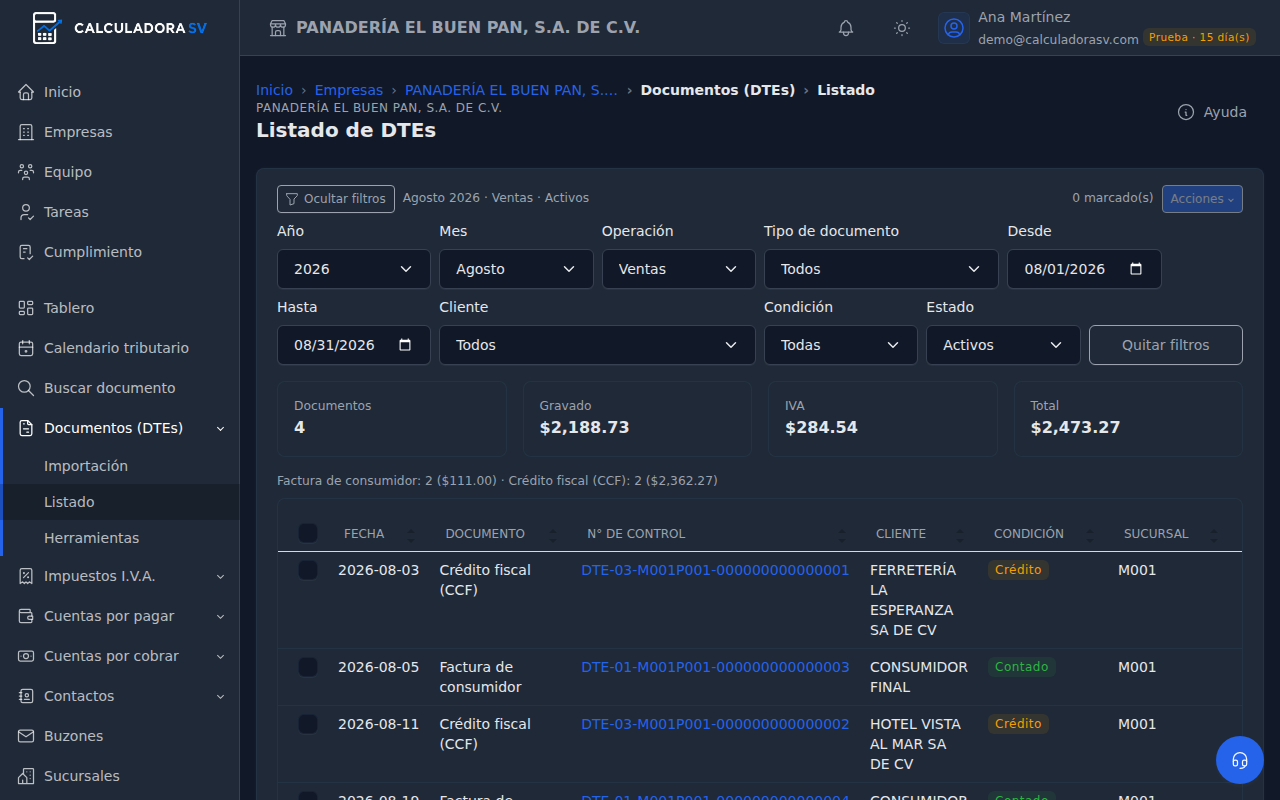This screenshot has height=800, width=1280.
Task: Open Contactos sidebar menu
Action: (x=120, y=696)
